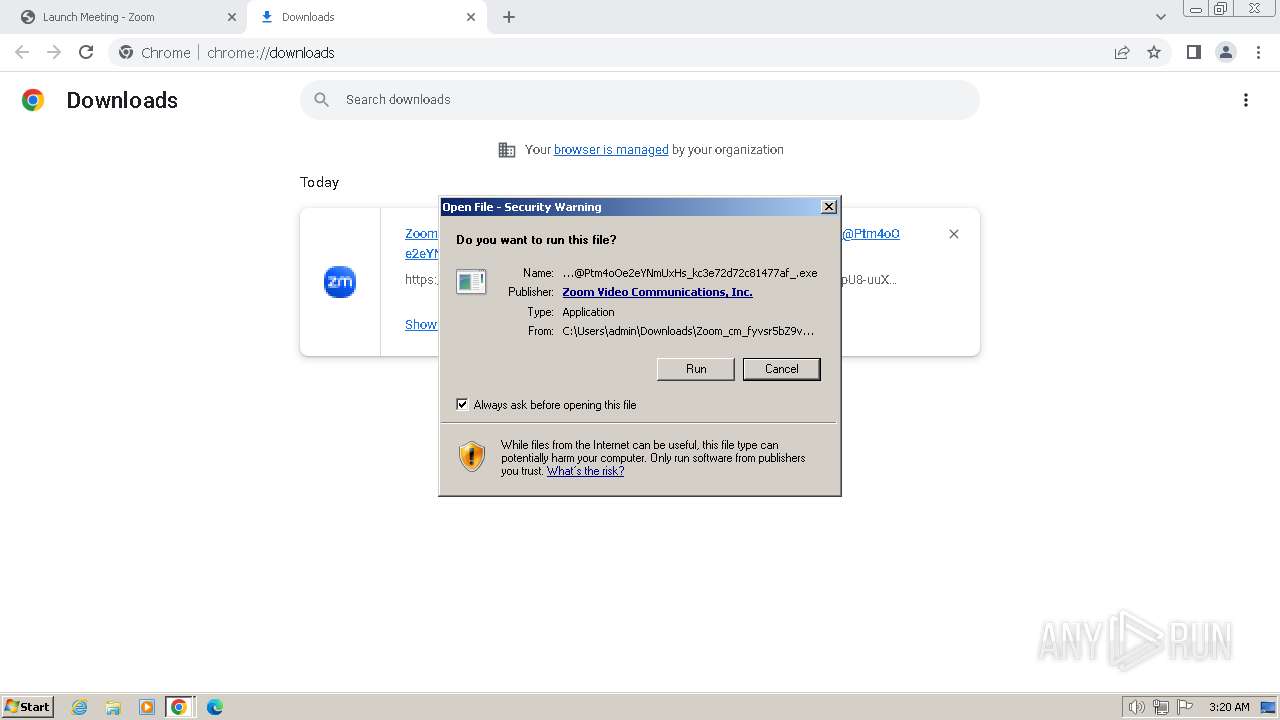
Task: Open File Explorer from taskbar
Action: pos(113,707)
